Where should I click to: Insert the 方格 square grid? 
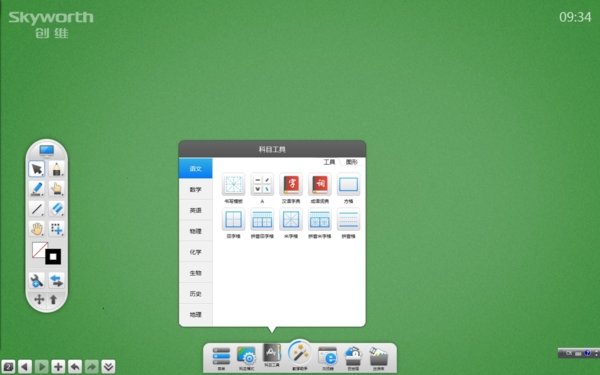coord(348,184)
